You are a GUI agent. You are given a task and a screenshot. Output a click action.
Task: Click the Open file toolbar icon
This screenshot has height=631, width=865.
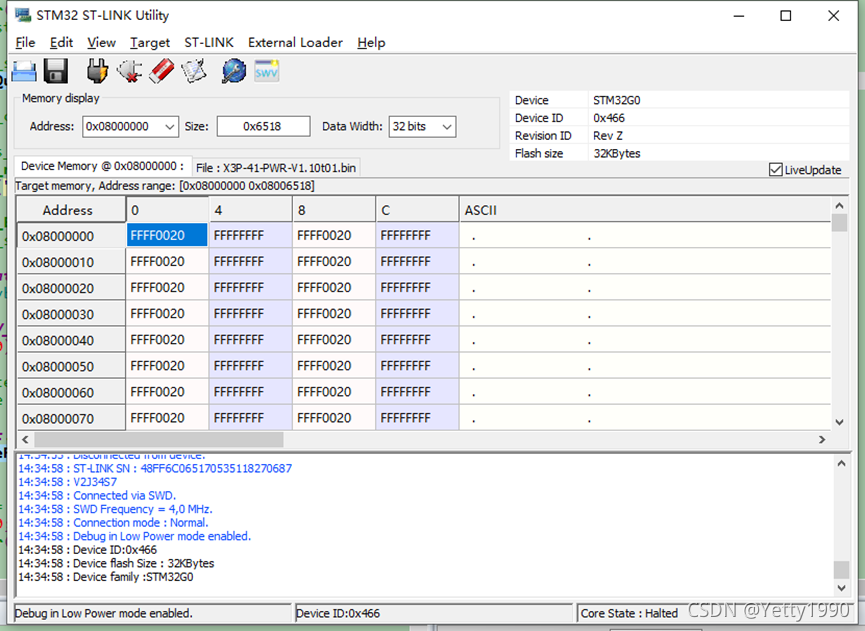[x=24, y=71]
